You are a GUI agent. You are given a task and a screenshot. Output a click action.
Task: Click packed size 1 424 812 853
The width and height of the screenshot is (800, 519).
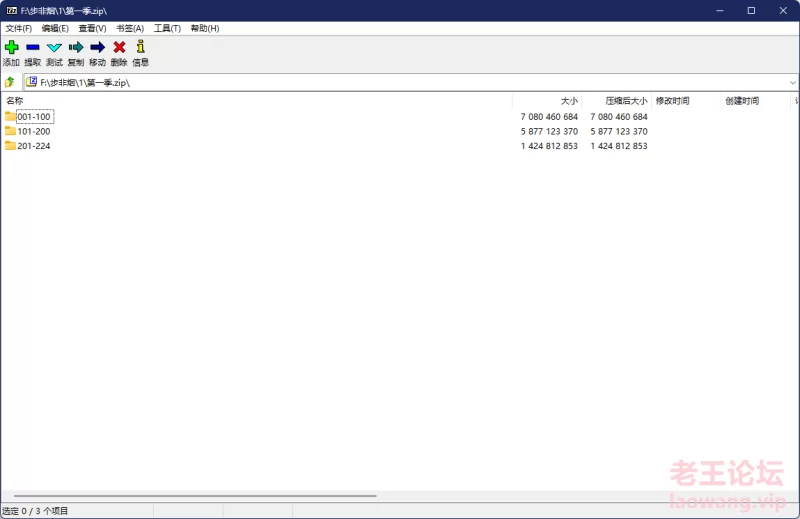(x=618, y=145)
